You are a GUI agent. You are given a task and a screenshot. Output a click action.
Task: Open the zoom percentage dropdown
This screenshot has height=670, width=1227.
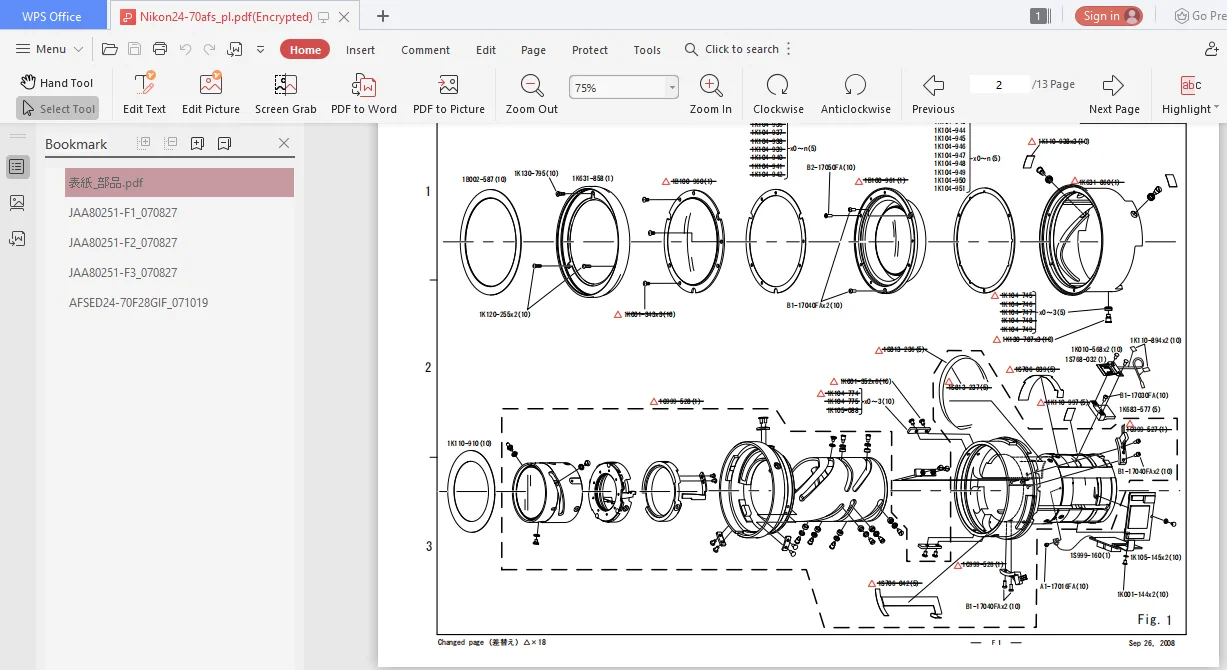point(672,88)
